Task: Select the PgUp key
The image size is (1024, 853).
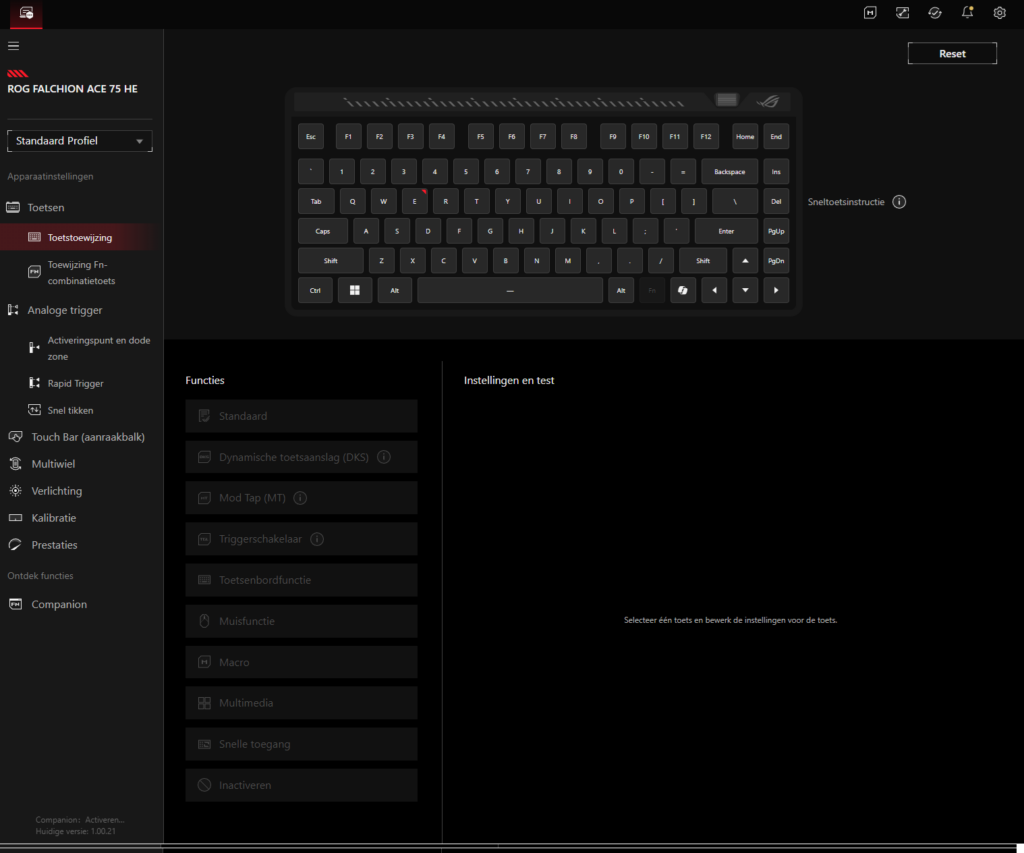Action: click(776, 231)
